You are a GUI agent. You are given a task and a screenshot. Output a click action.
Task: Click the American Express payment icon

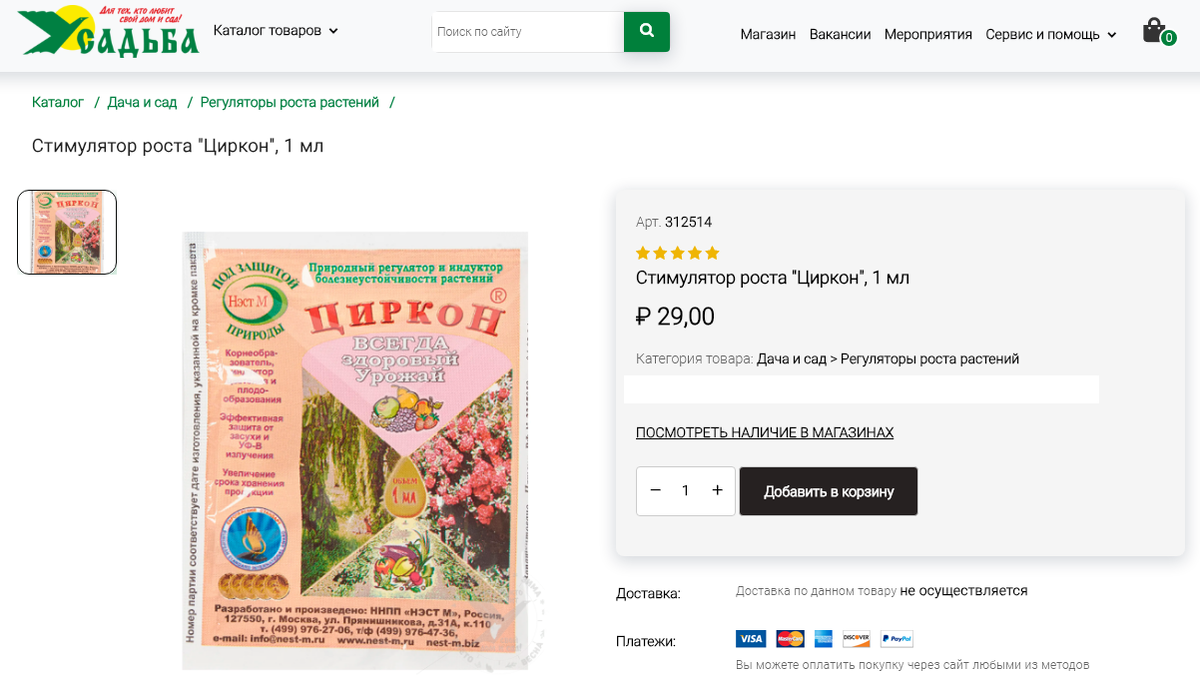[824, 639]
